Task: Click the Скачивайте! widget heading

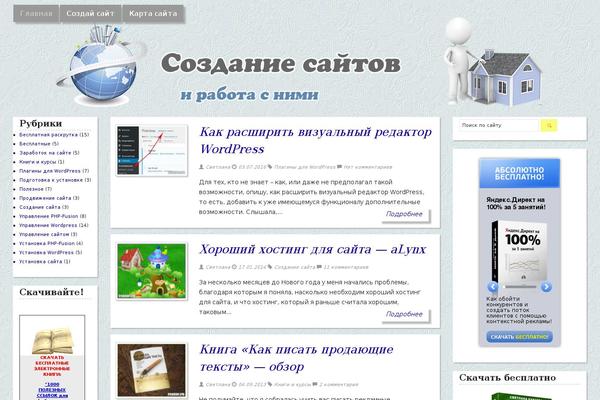Action: point(51,292)
